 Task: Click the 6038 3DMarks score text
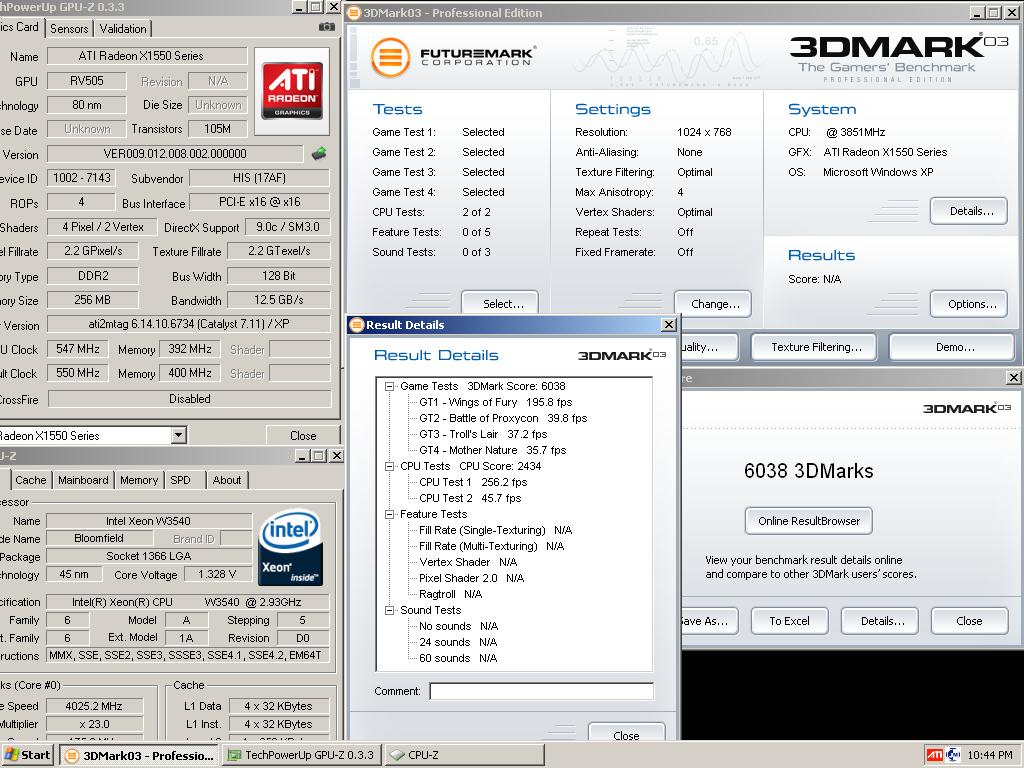[x=808, y=471]
